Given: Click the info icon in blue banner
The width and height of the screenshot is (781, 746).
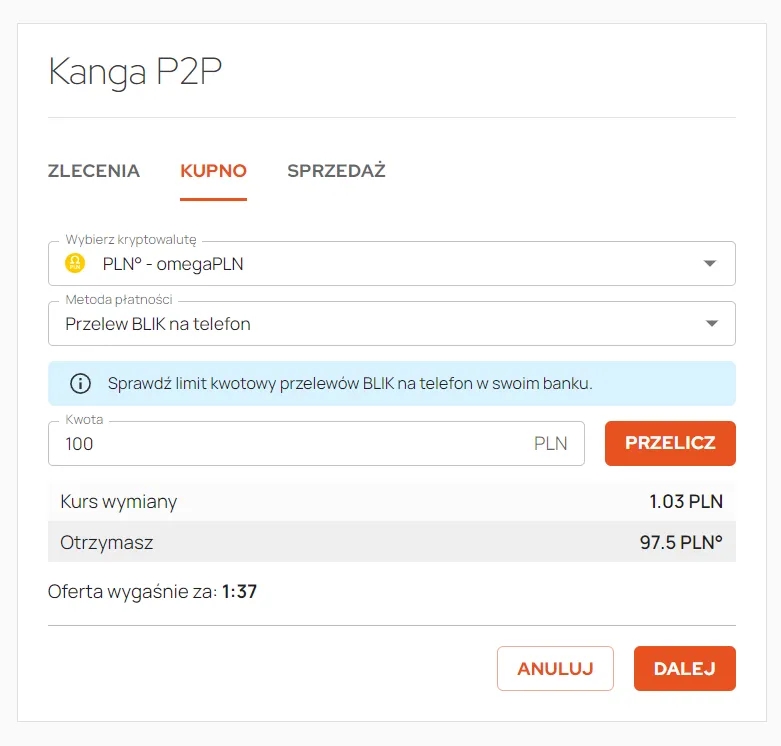Looking at the screenshot, I should tap(80, 383).
